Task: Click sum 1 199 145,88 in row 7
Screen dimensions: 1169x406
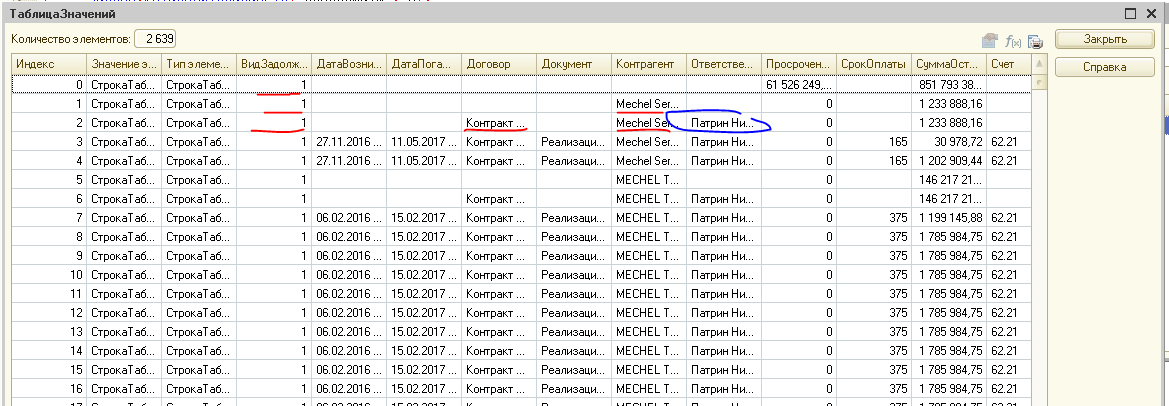Action: pos(949,218)
